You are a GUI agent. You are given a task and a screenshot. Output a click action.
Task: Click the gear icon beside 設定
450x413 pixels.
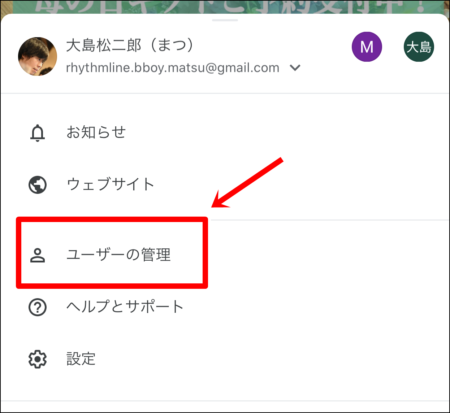pyautogui.click(x=37, y=359)
